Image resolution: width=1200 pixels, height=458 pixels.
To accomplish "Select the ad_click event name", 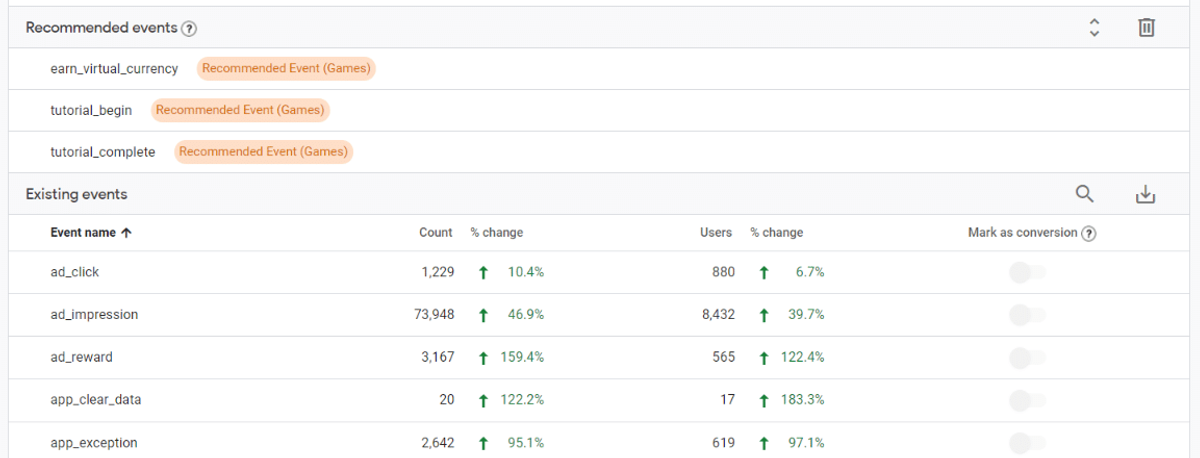I will coord(75,272).
